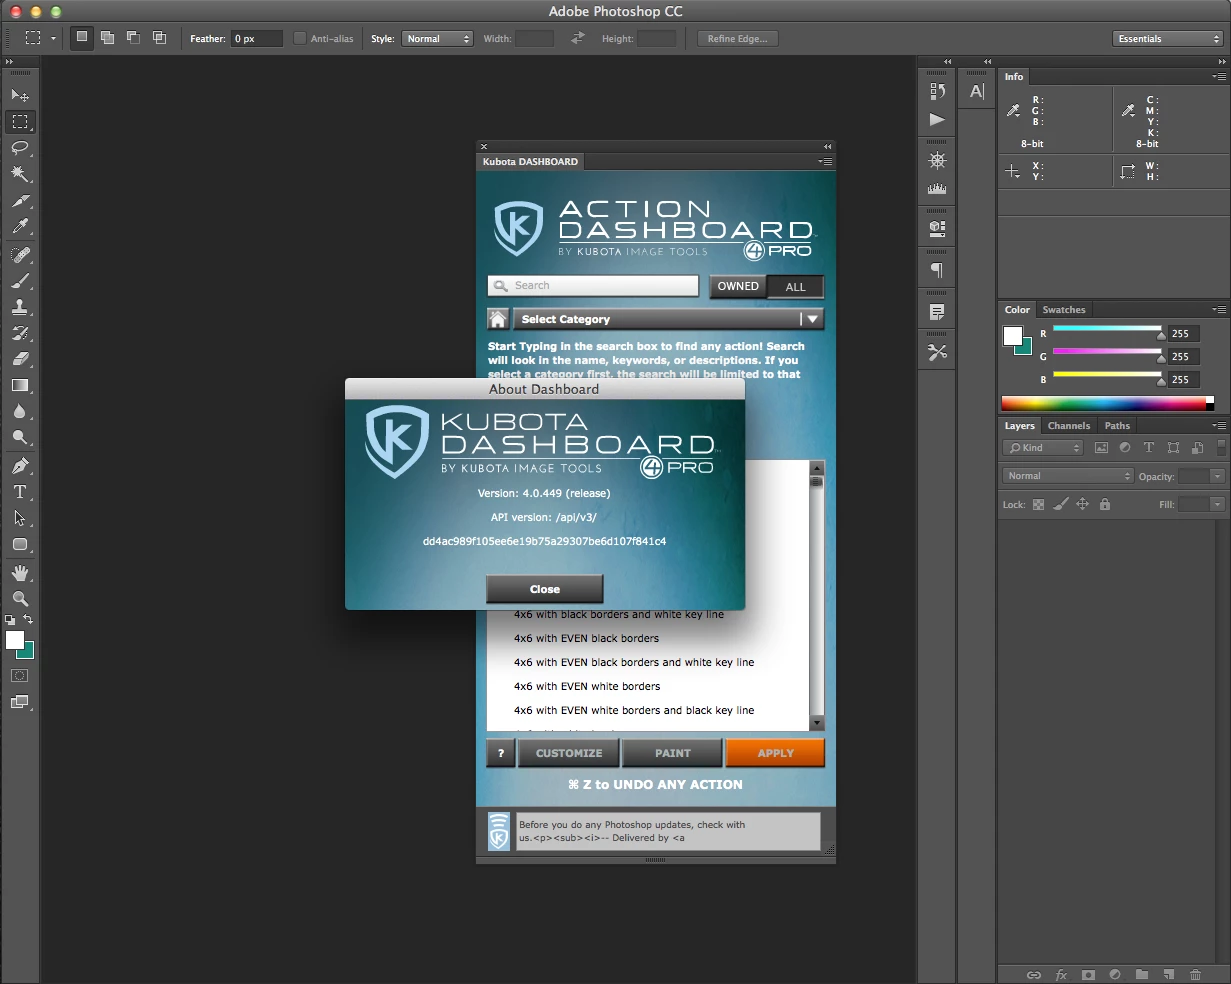Choose Add to selection mode
1231x984 pixels.
point(107,38)
